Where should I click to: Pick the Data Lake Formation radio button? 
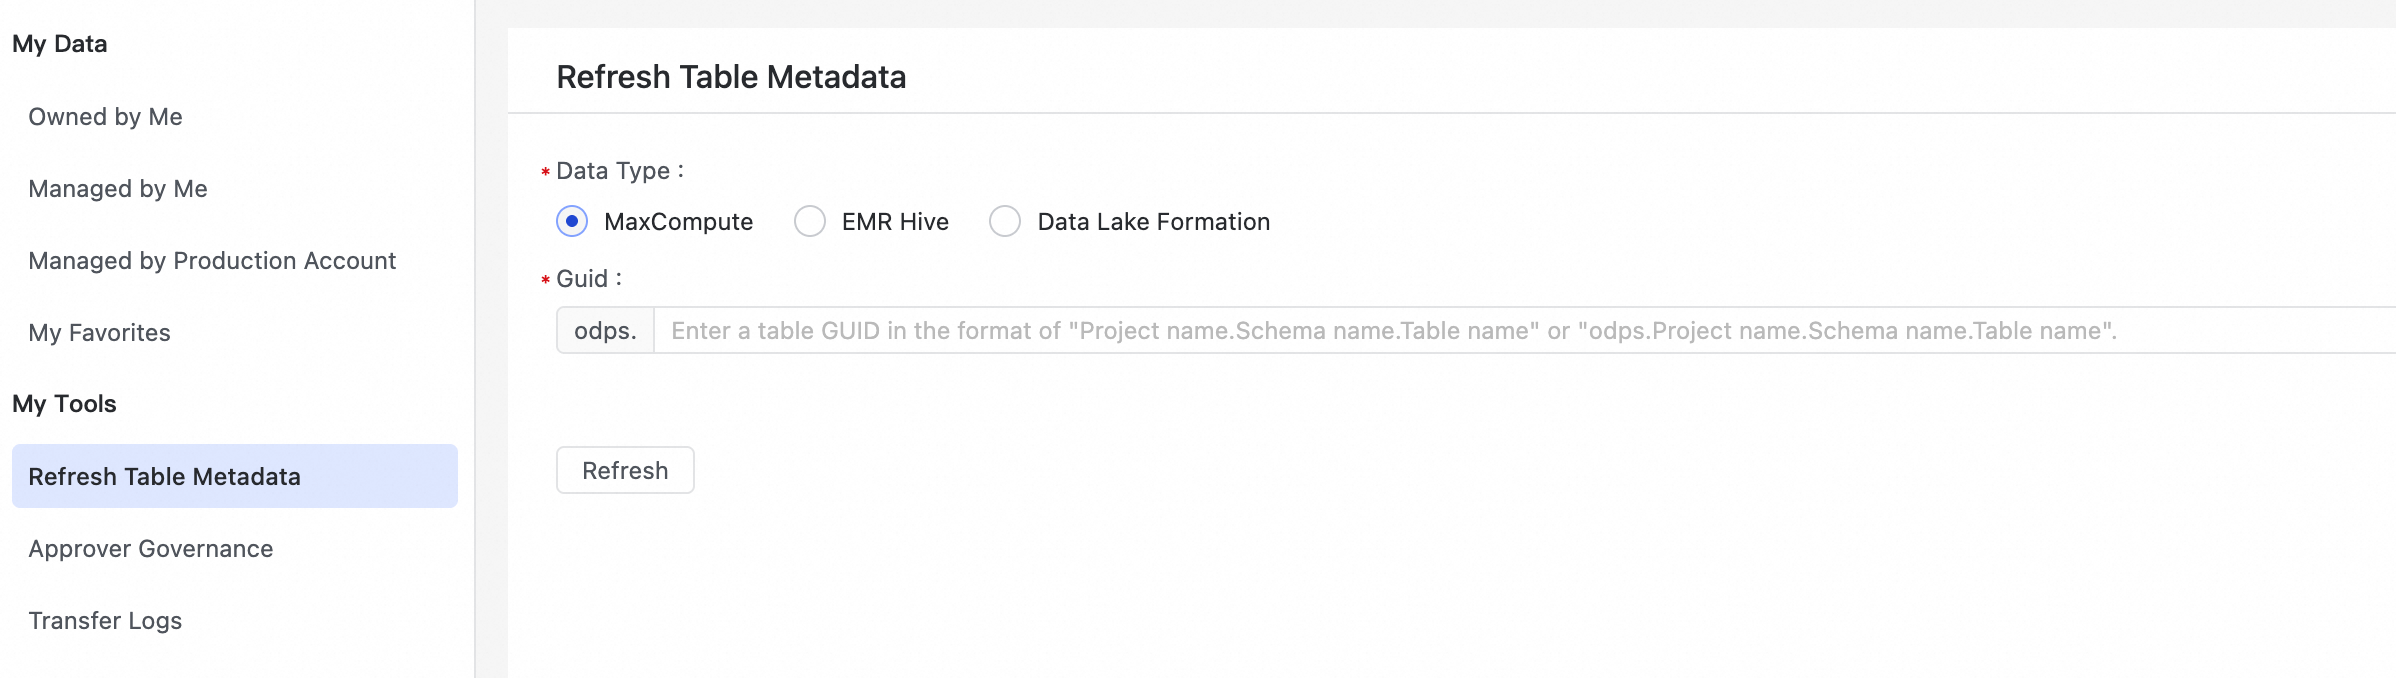click(x=1005, y=221)
